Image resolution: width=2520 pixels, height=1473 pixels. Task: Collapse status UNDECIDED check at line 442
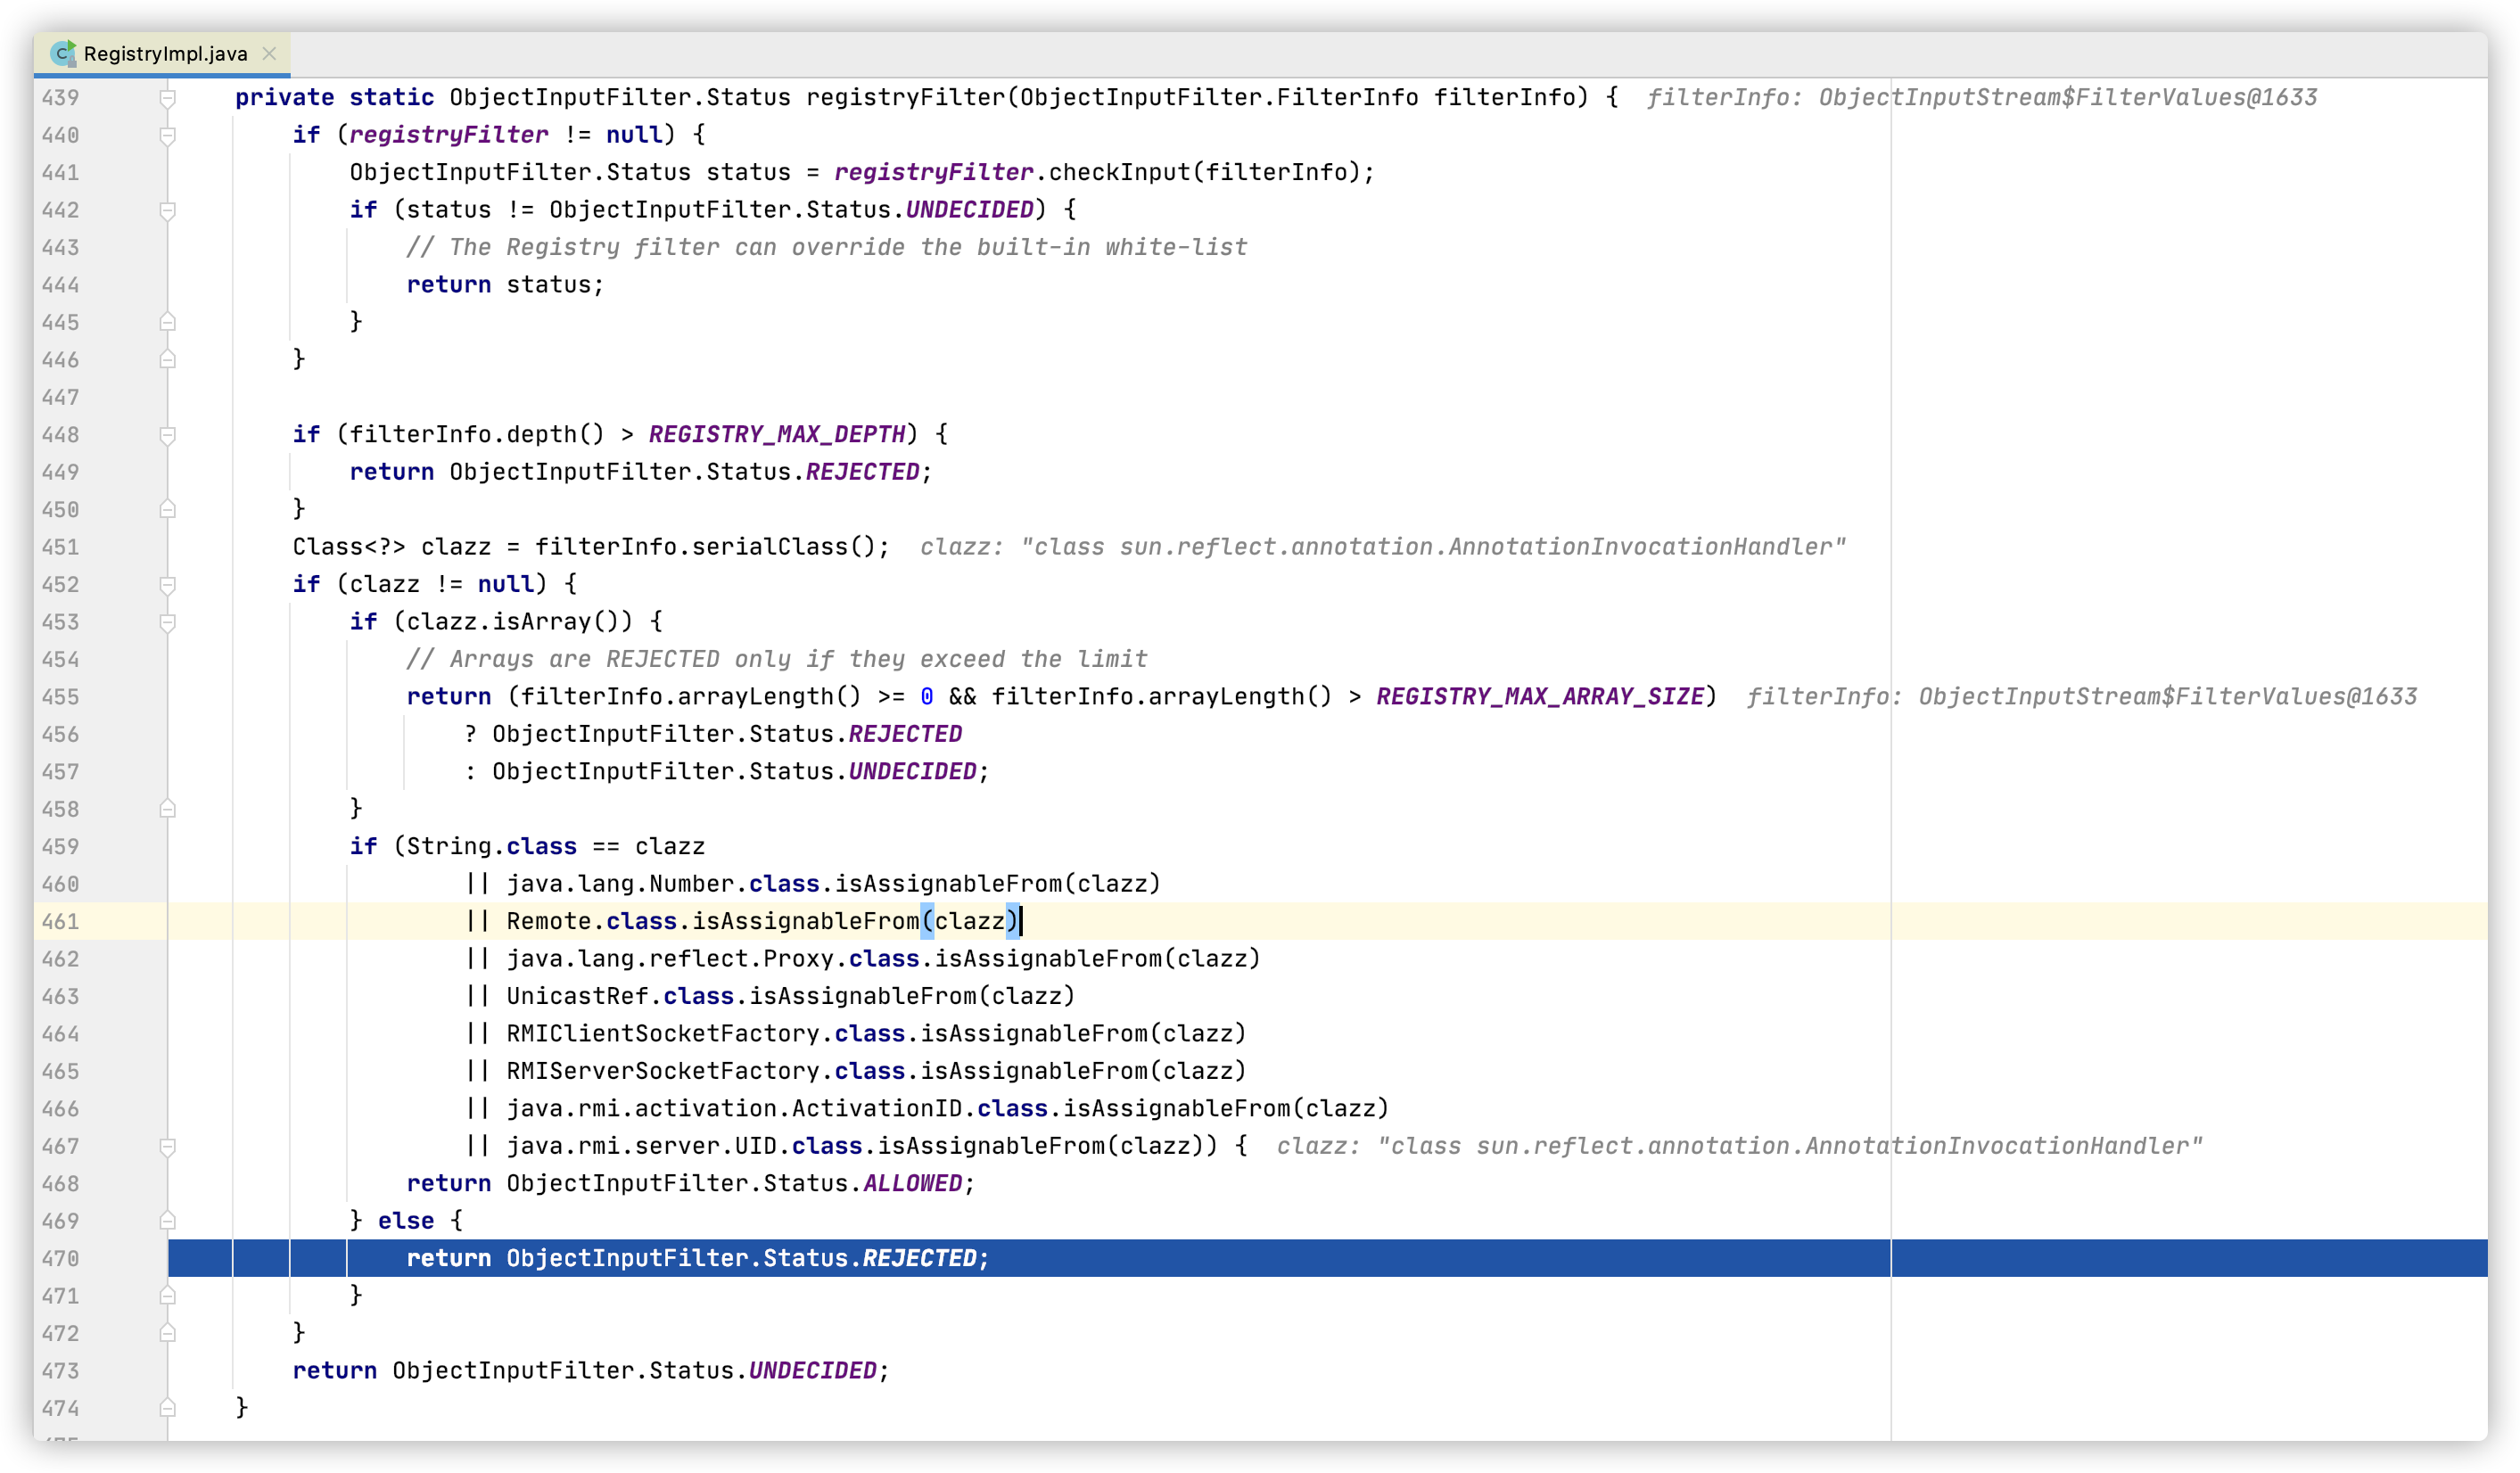click(x=168, y=210)
